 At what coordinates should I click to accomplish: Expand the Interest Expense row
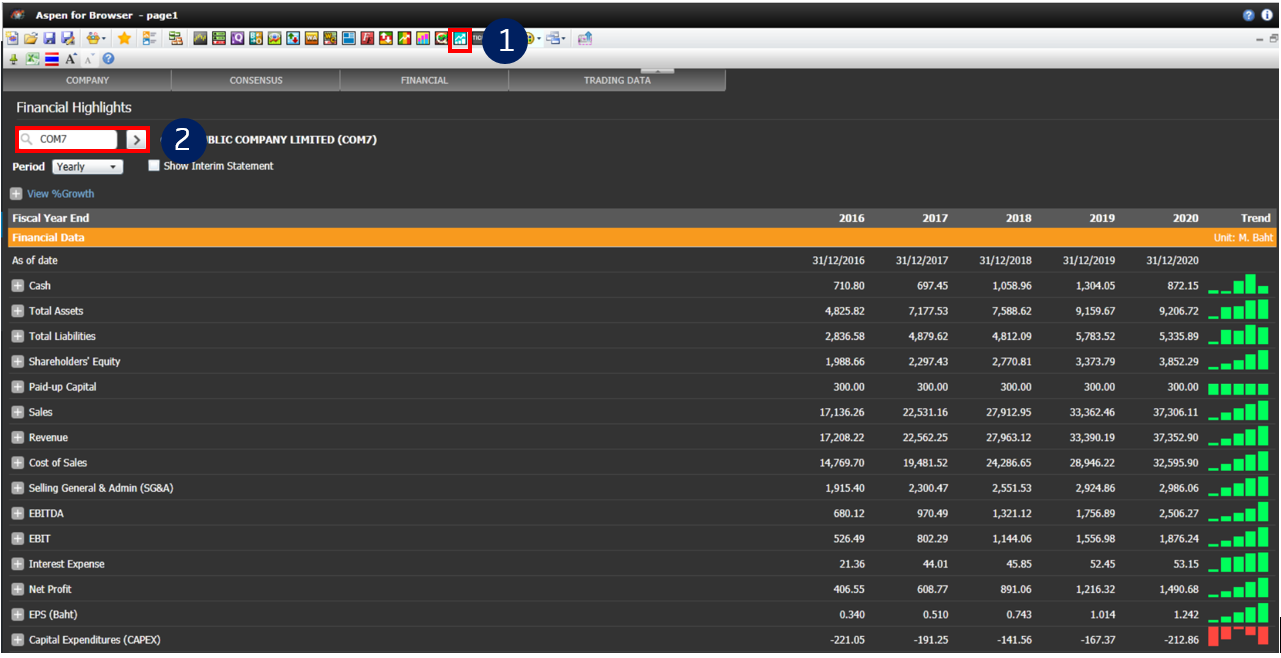point(17,564)
